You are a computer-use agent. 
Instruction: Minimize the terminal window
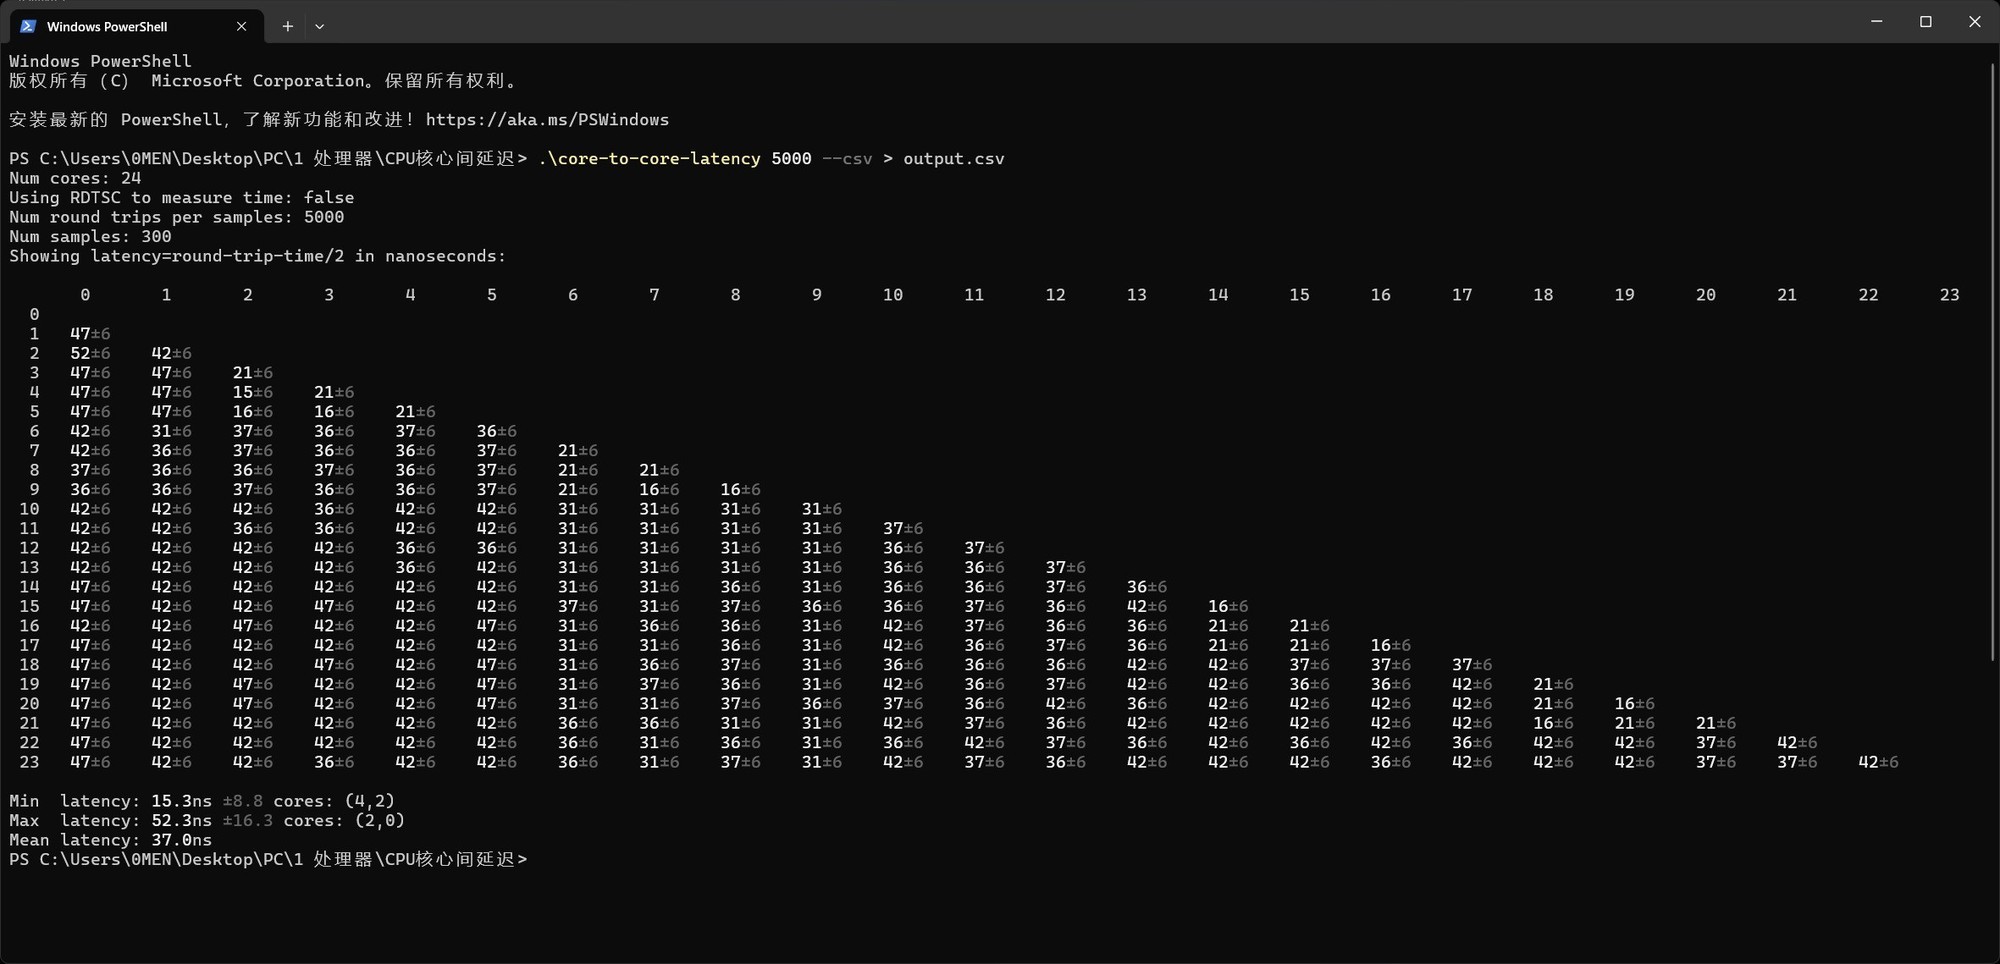pyautogui.click(x=1876, y=22)
